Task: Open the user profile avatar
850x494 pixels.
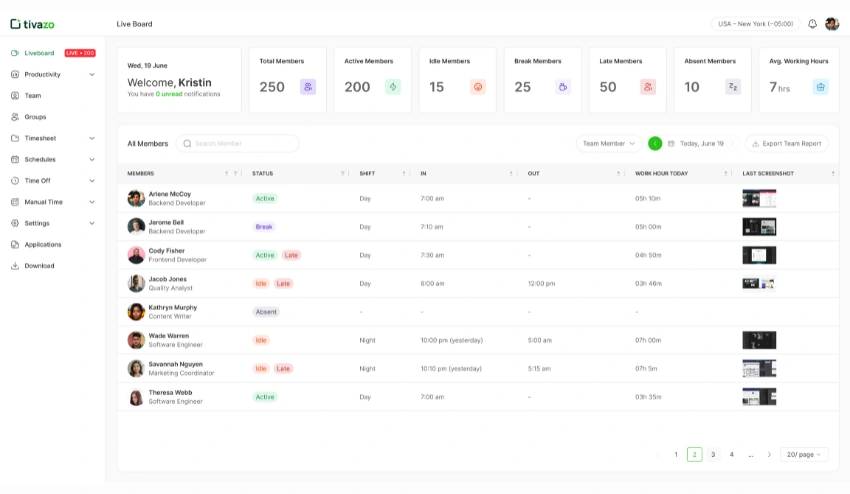Action: pyautogui.click(x=832, y=24)
